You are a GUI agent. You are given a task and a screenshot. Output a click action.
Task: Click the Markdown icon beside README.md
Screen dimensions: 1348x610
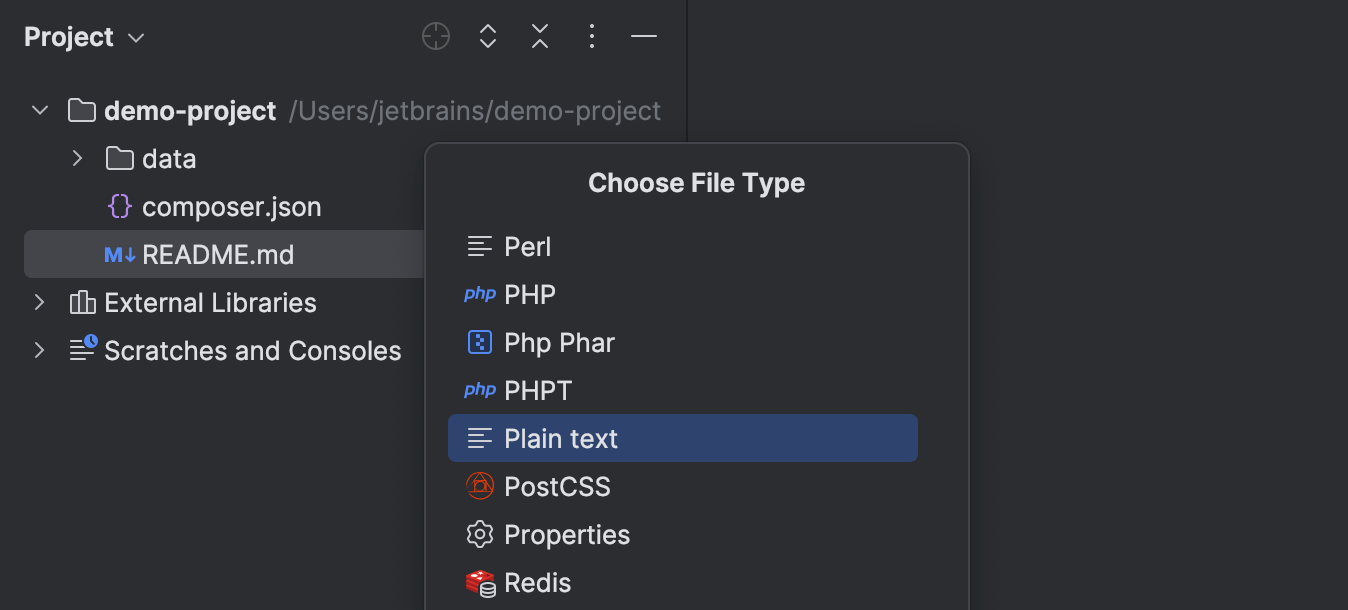(118, 254)
